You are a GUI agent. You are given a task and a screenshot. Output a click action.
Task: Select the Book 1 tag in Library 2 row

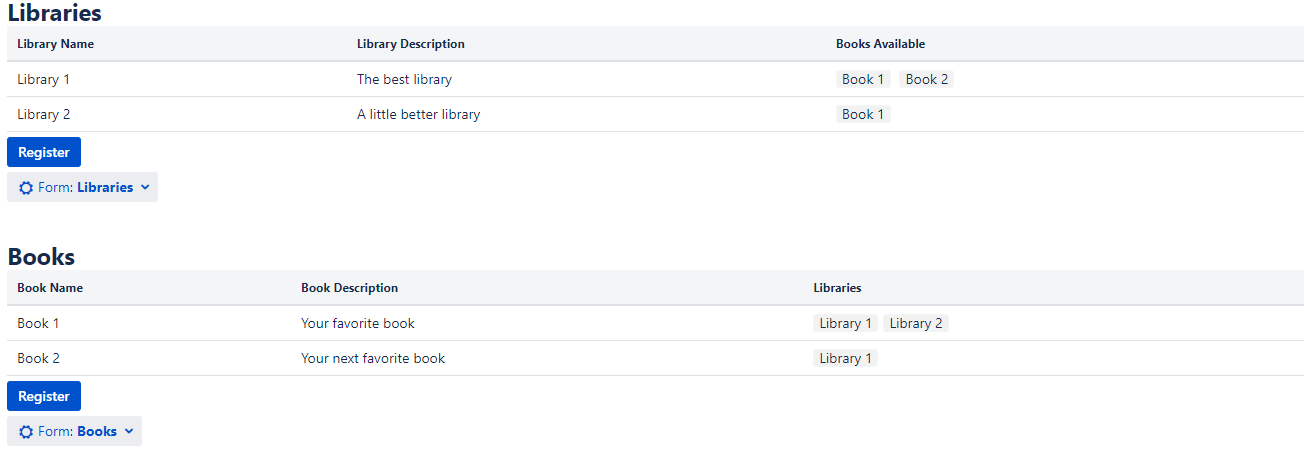pyautogui.click(x=863, y=114)
